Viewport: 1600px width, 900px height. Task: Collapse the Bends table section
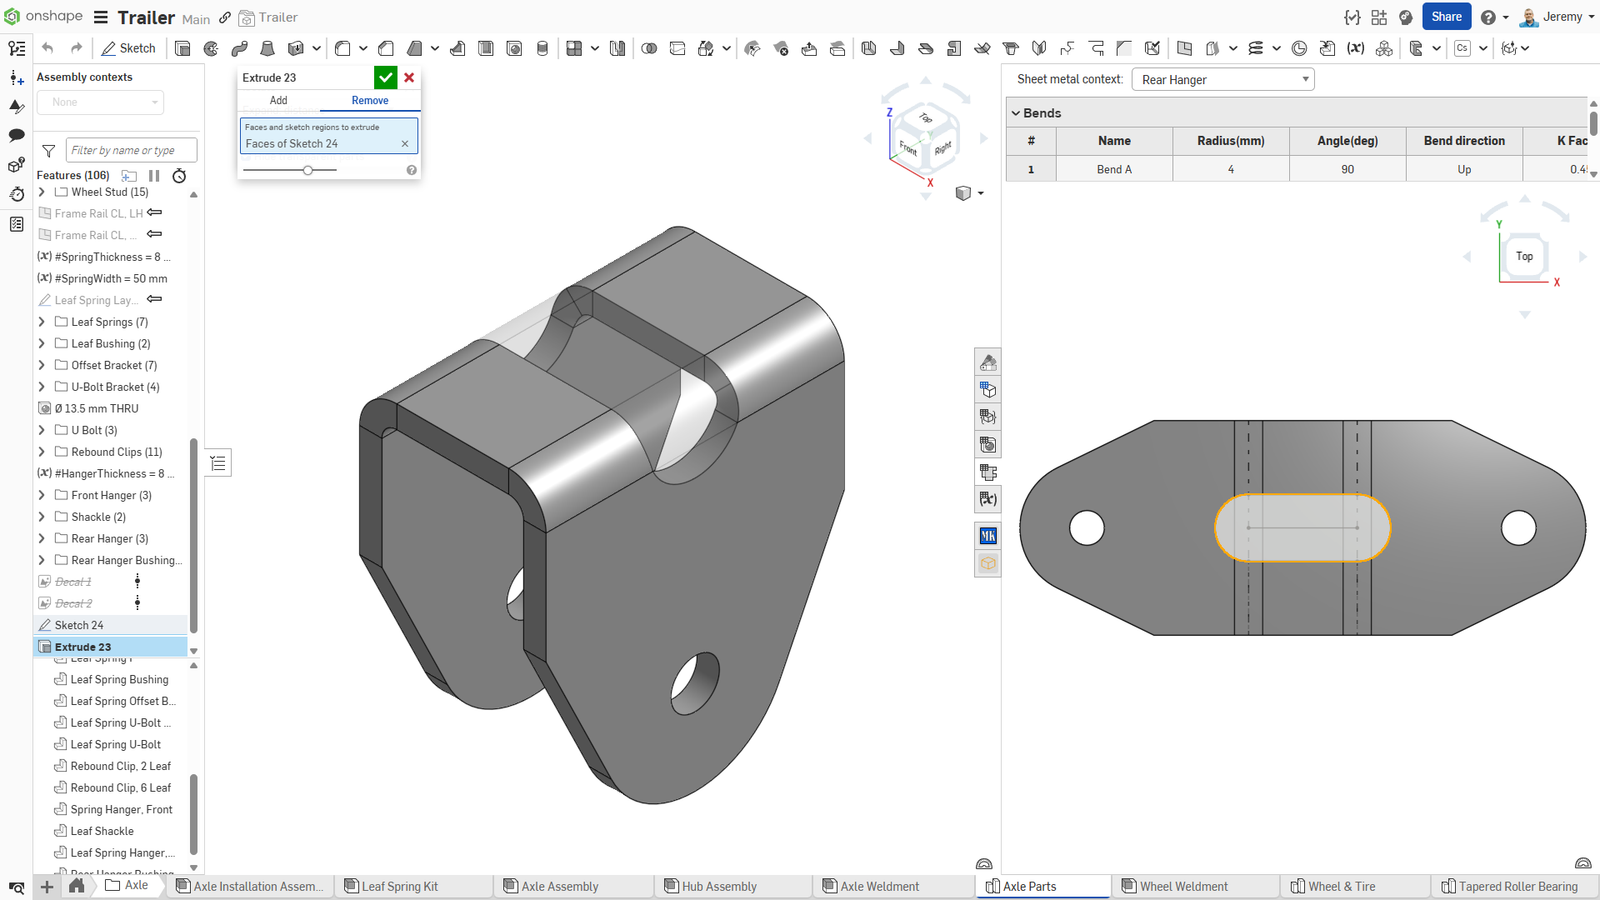point(1016,113)
